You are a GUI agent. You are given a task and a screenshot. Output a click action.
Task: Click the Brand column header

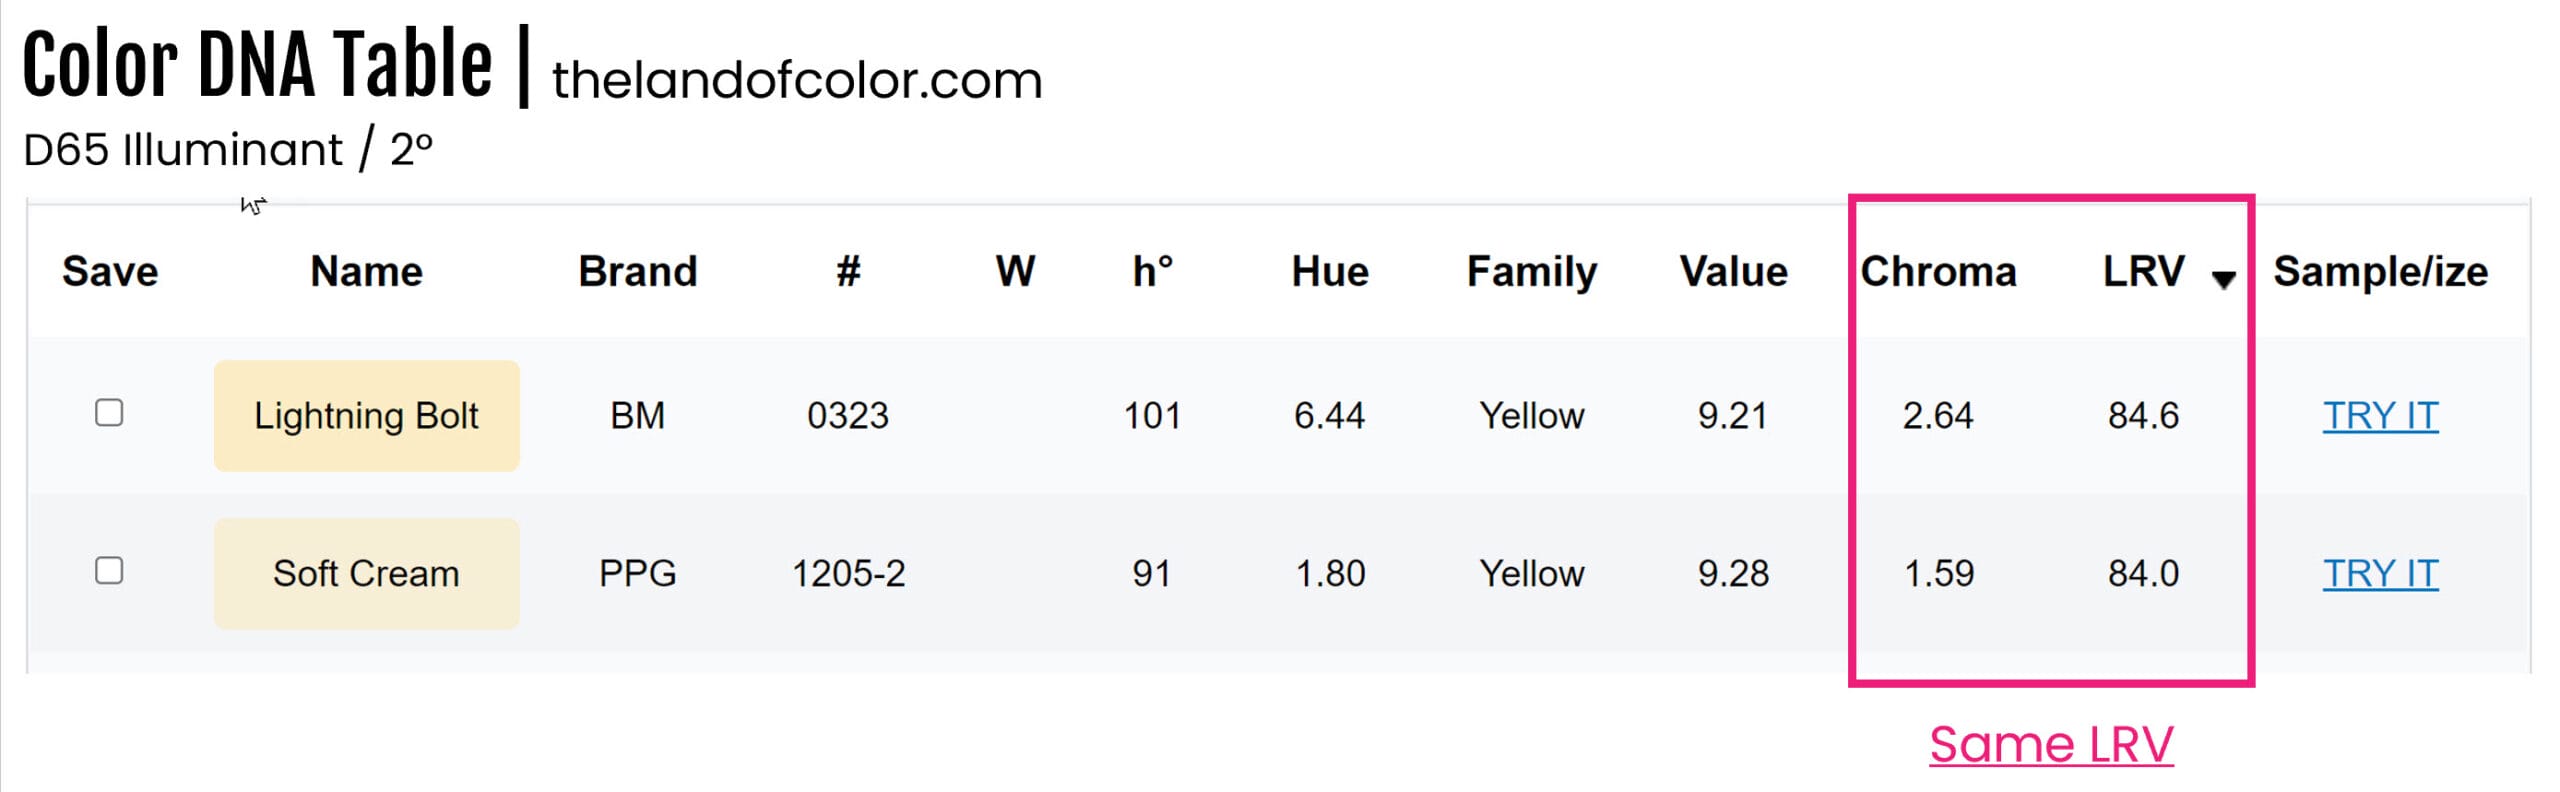click(637, 272)
